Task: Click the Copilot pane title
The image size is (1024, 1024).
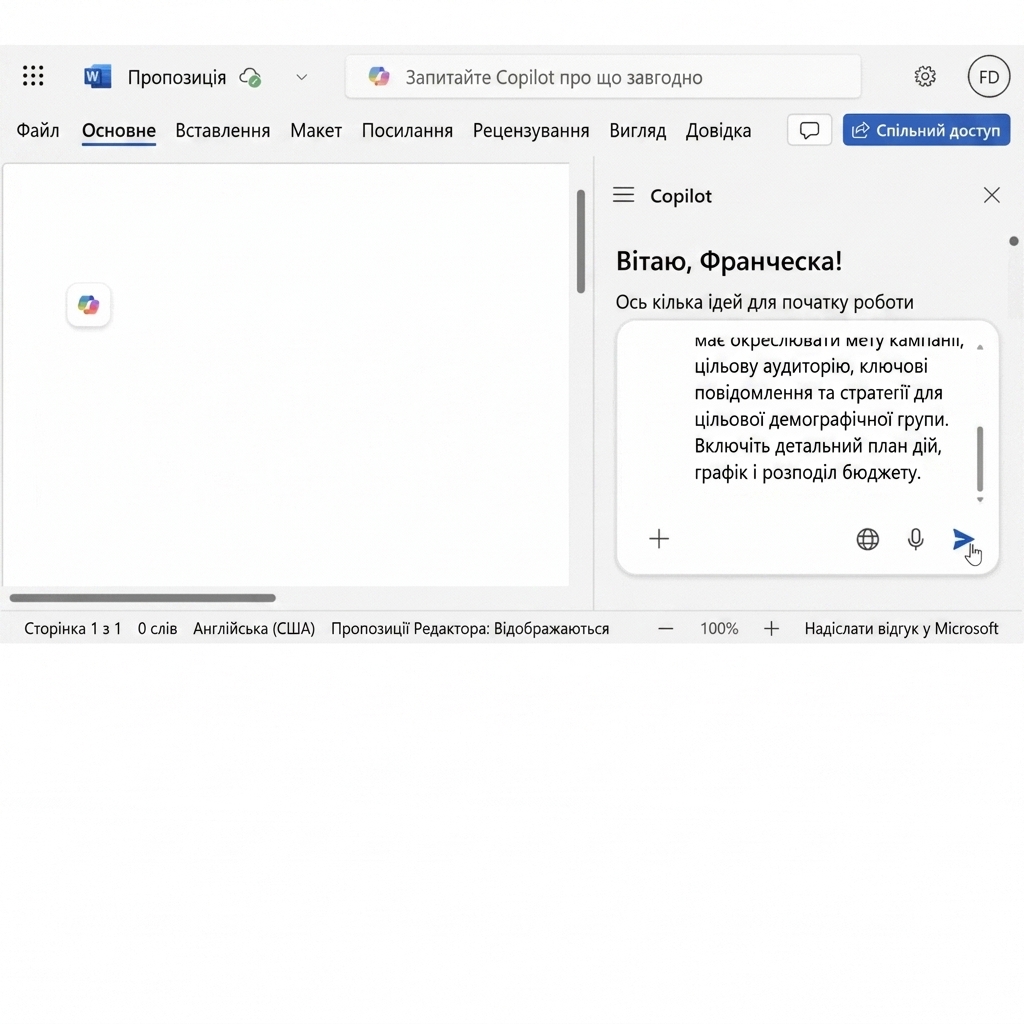Action: [680, 196]
